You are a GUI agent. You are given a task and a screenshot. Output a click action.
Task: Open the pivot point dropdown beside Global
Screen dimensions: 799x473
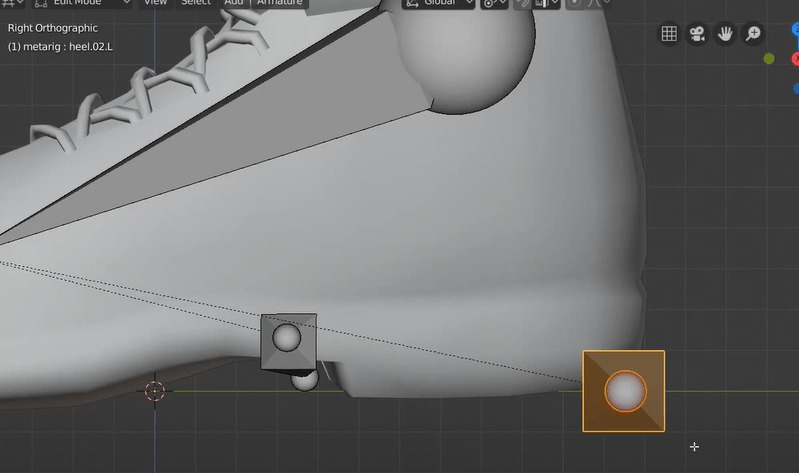coord(494,4)
